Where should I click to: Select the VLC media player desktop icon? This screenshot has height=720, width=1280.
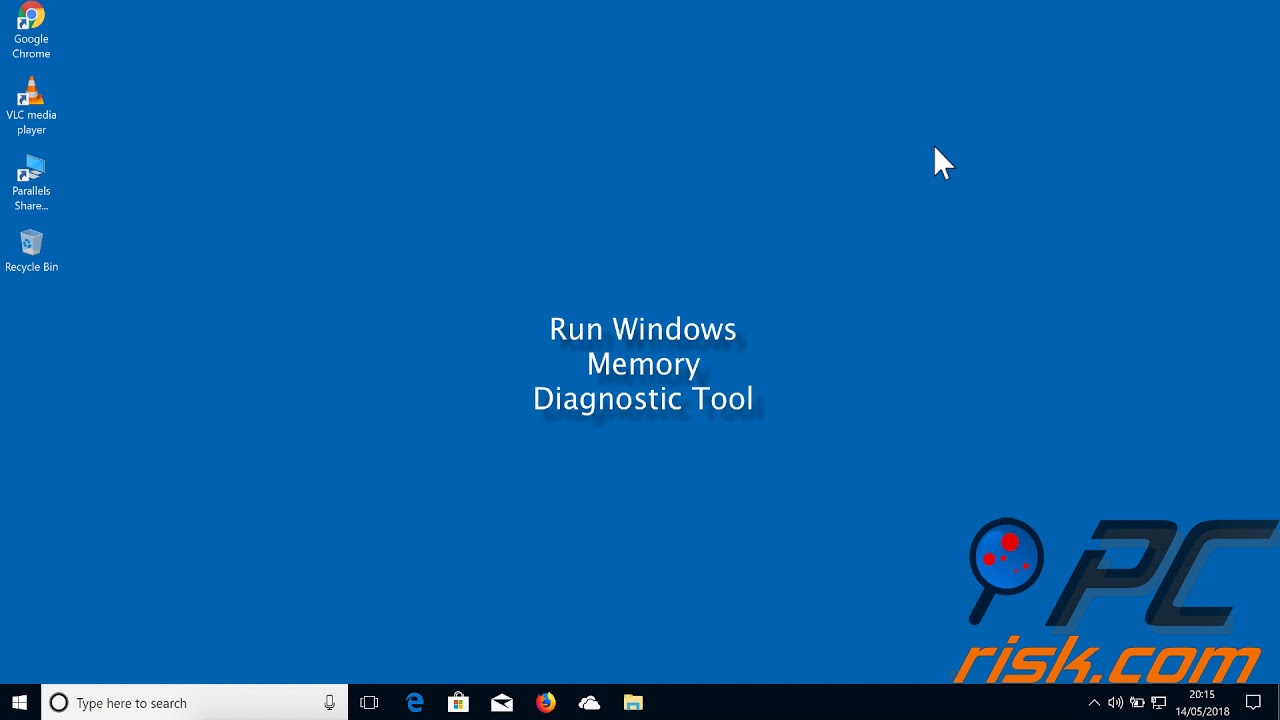tap(31, 107)
